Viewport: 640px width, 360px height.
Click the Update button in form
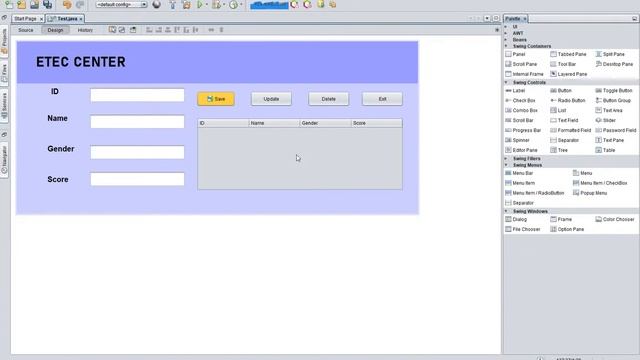pyautogui.click(x=271, y=99)
